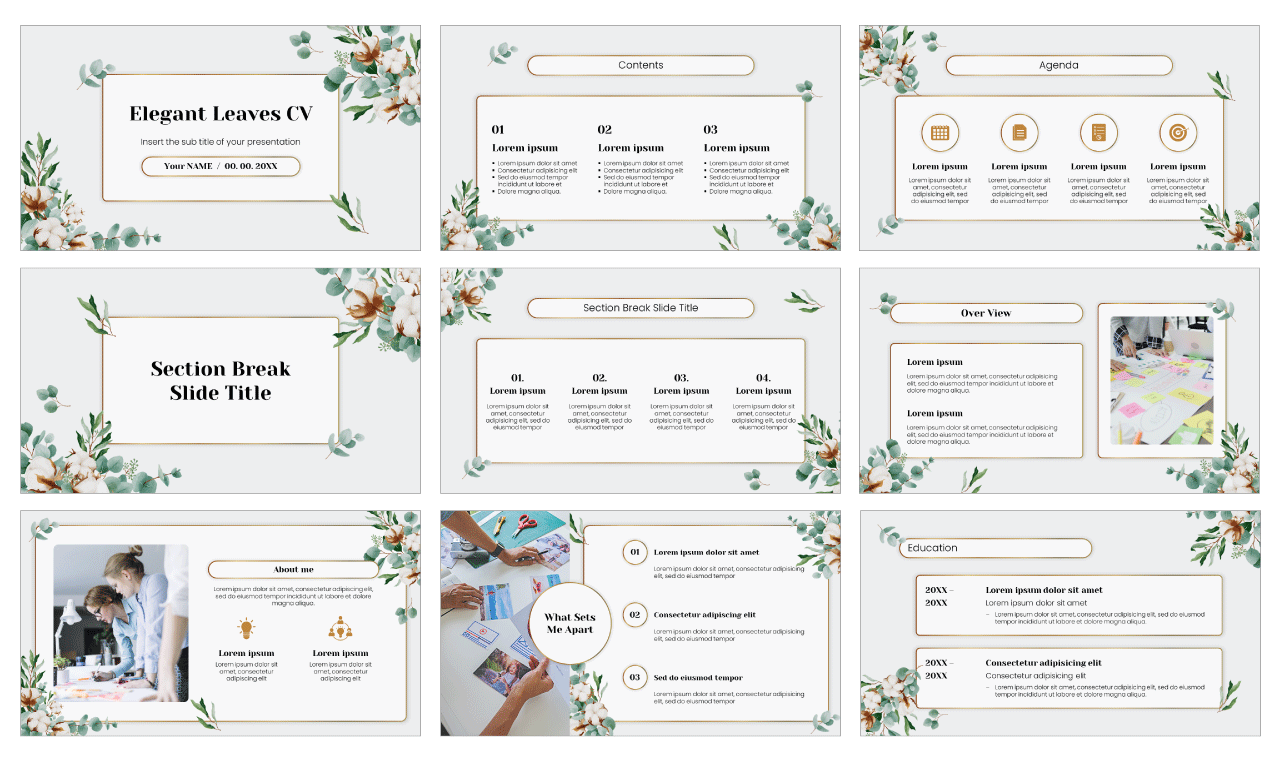Click the first Lorem ipsum heading in Over View slide
The image size is (1280, 760).
click(x=935, y=362)
